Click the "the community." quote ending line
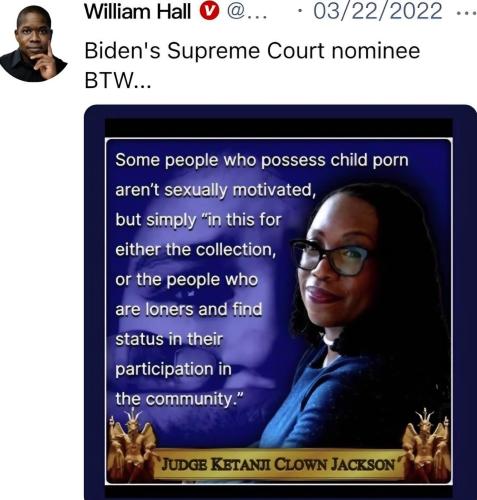477x500 pixels. click(x=180, y=399)
